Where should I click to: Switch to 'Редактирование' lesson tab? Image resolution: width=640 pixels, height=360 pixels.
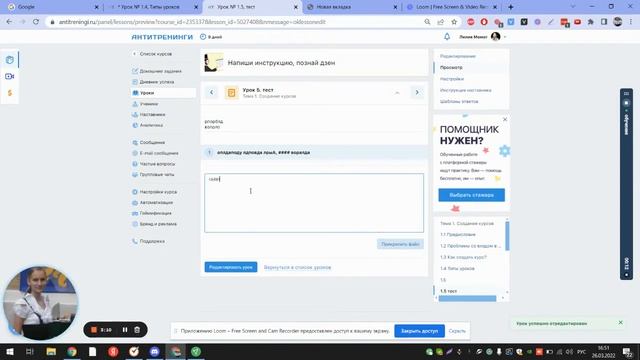coord(458,56)
